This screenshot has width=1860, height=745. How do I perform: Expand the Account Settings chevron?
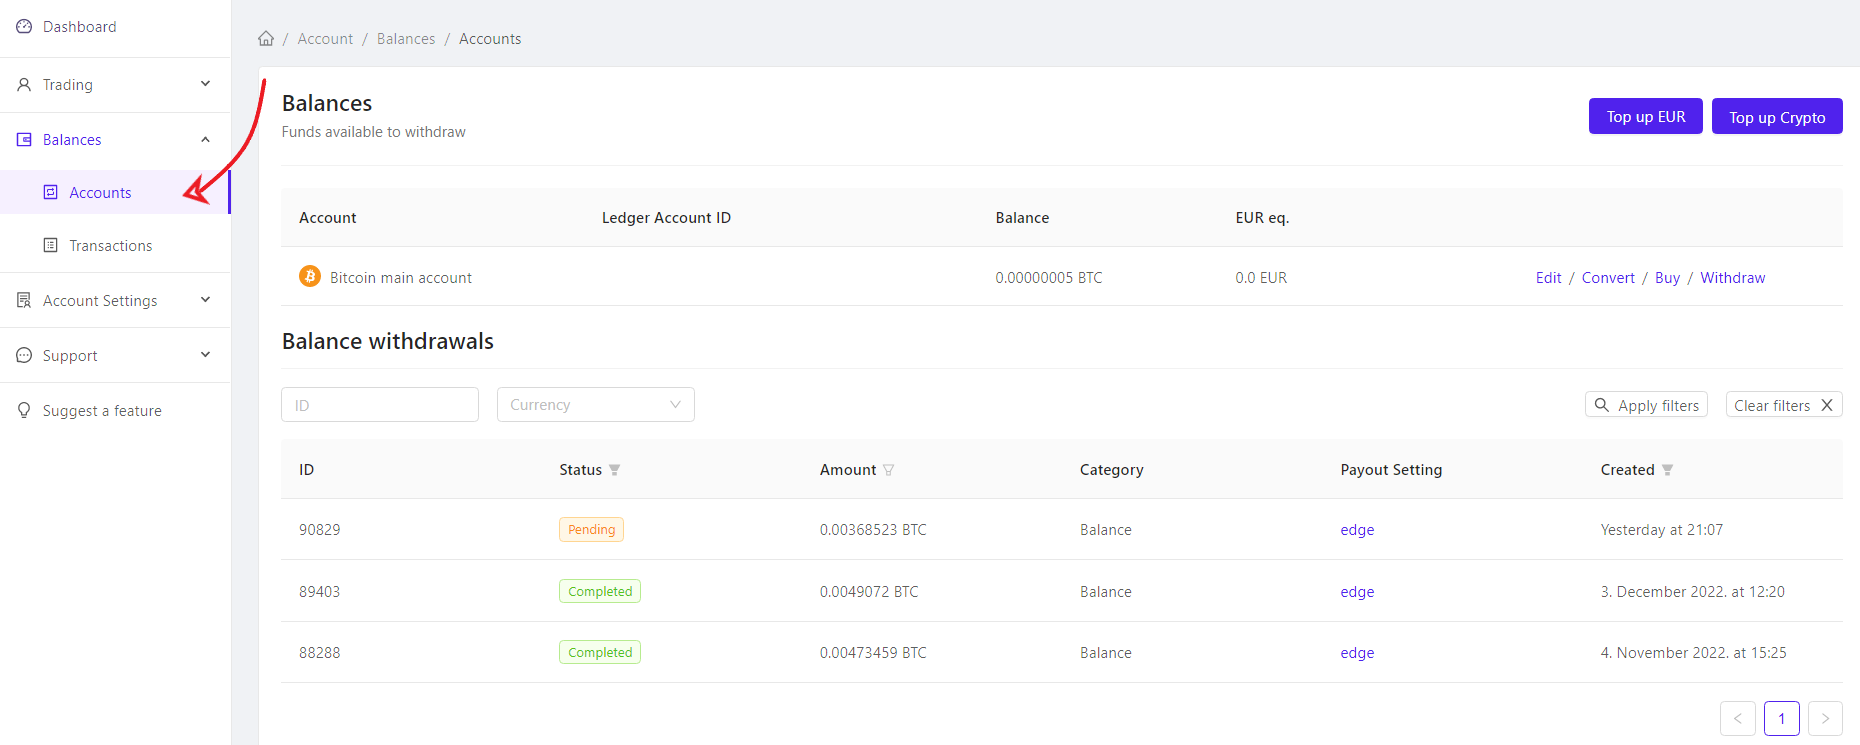(205, 300)
